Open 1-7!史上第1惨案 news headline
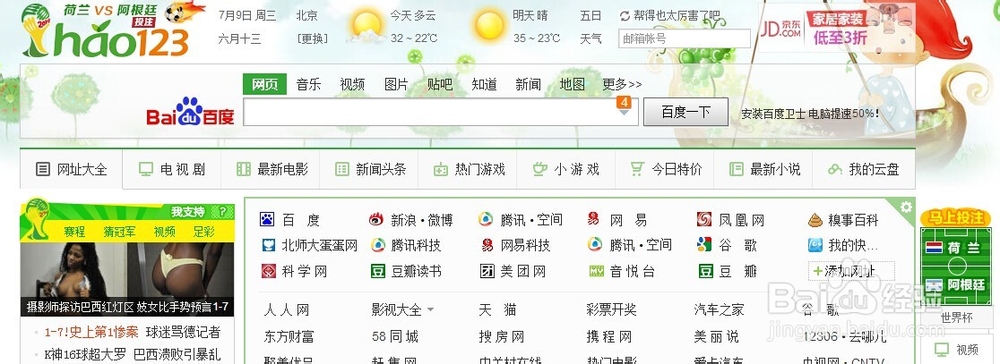The height and width of the screenshot is (364, 1000). pos(91,332)
